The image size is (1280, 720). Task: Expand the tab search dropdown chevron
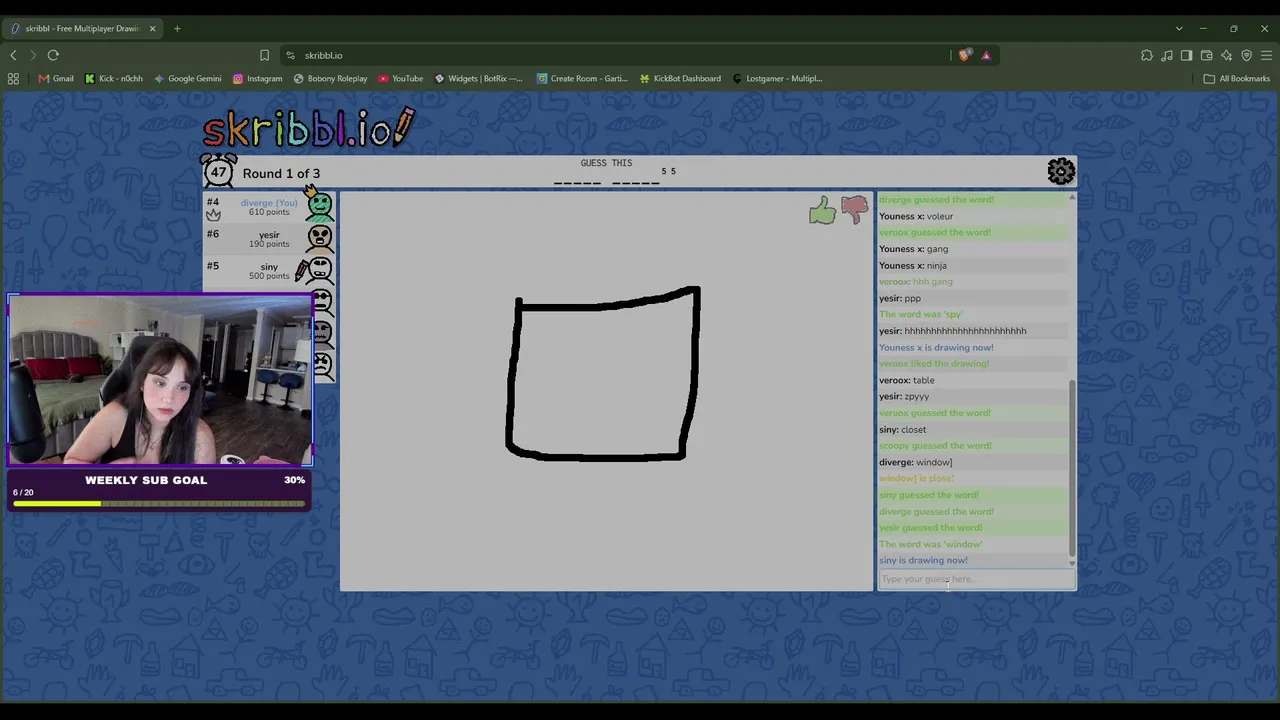(x=1179, y=28)
